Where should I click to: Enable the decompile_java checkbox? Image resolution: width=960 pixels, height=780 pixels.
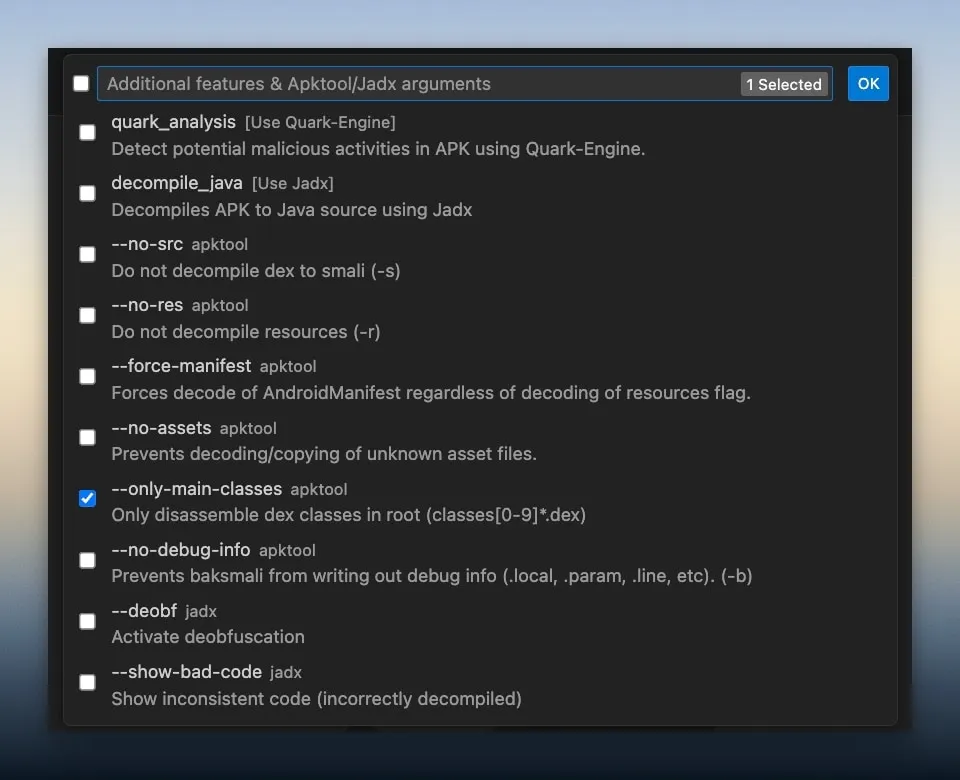pyautogui.click(x=88, y=193)
